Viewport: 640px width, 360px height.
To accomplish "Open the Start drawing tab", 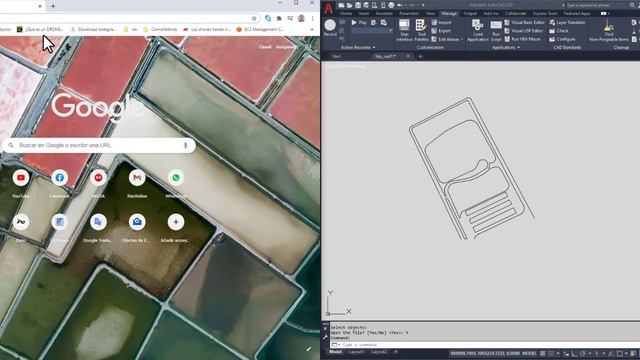I will (x=336, y=56).
